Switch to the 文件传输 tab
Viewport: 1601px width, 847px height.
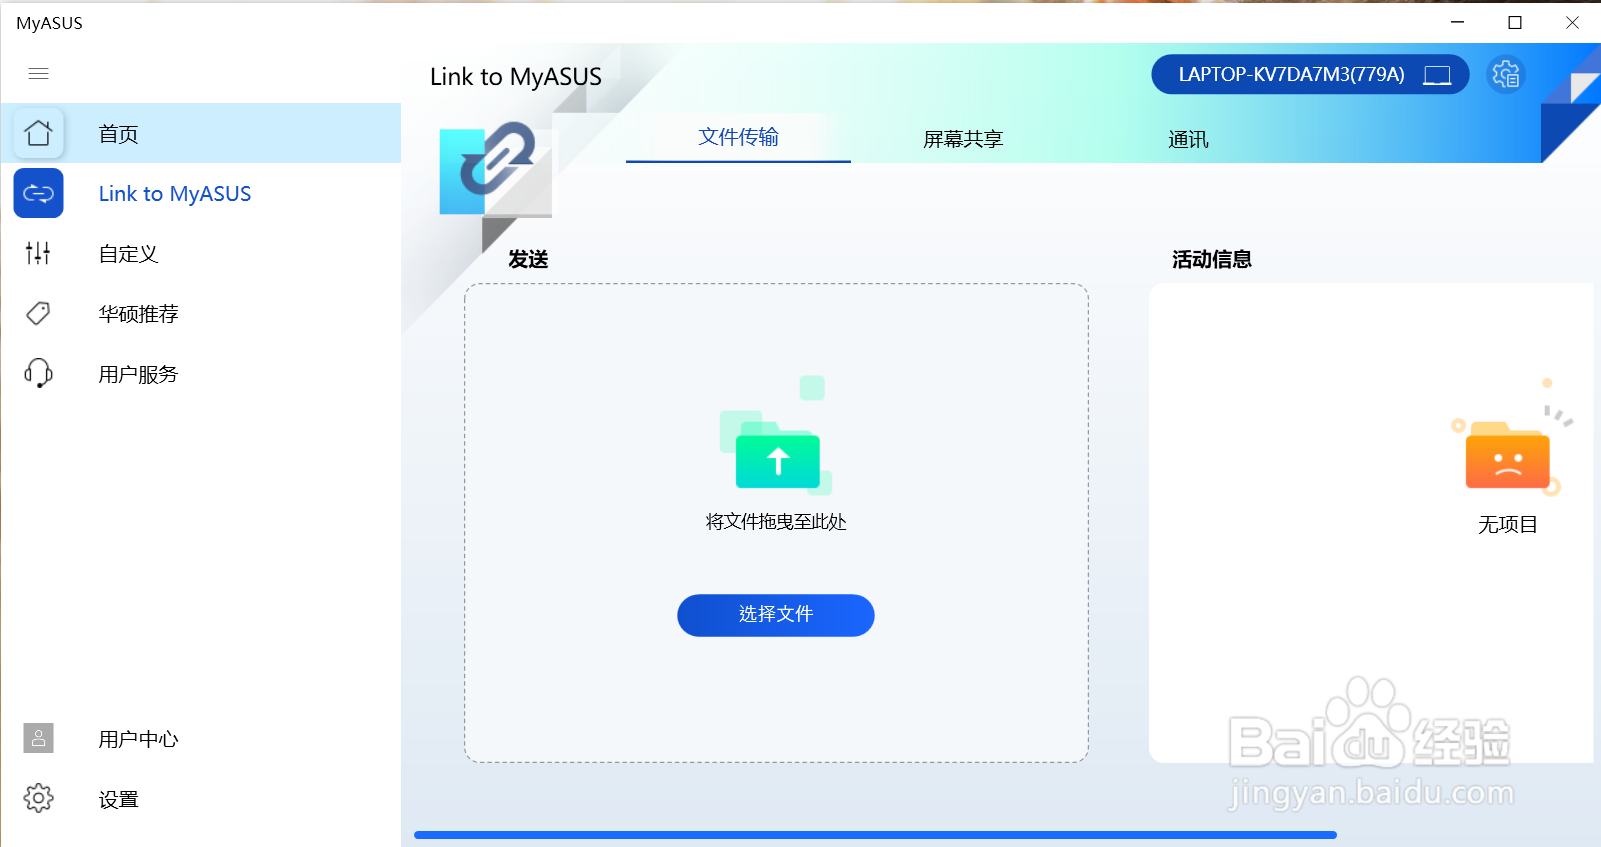[x=738, y=137]
